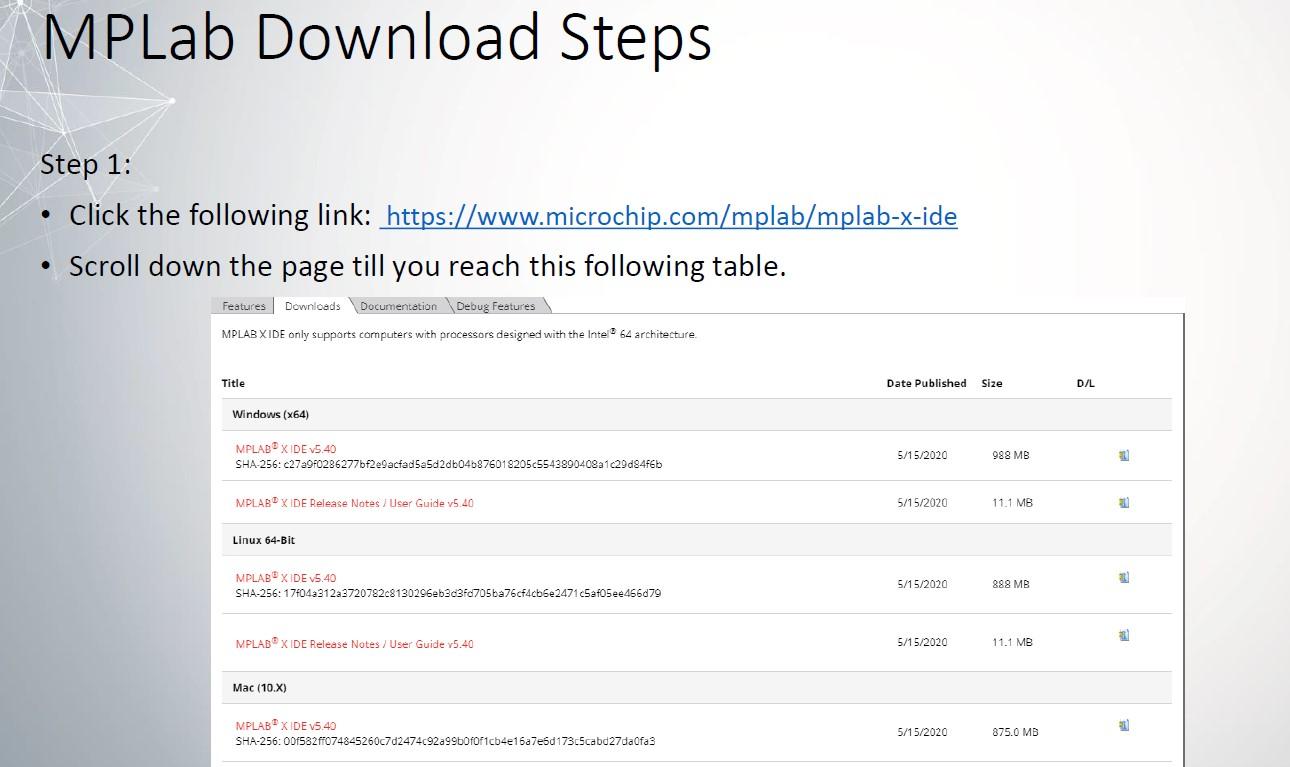Switch to the Debug Features tab

[x=496, y=307]
